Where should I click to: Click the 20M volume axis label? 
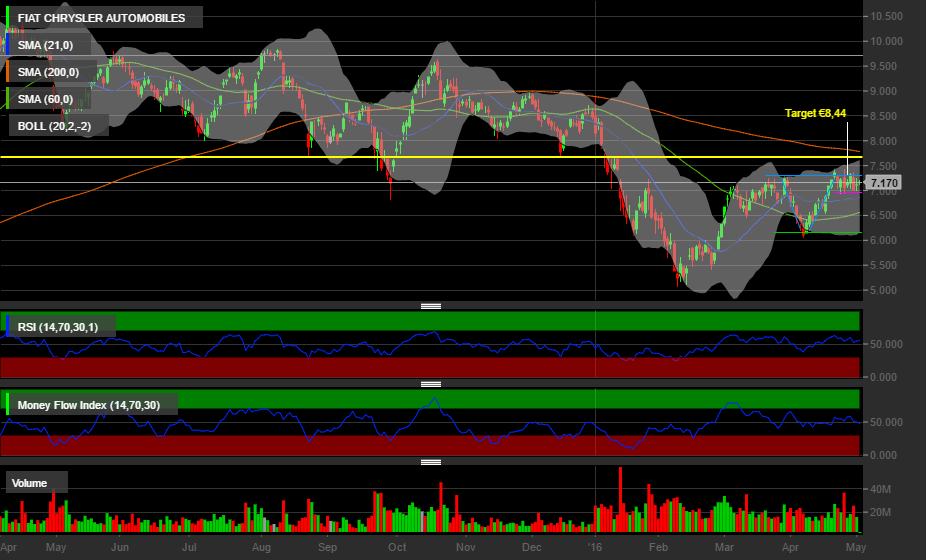(x=880, y=512)
